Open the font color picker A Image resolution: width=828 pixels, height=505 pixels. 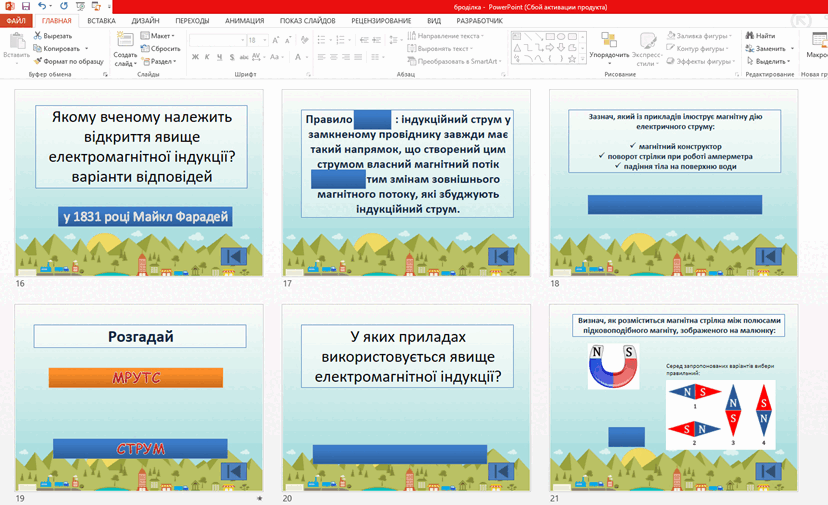(x=300, y=57)
